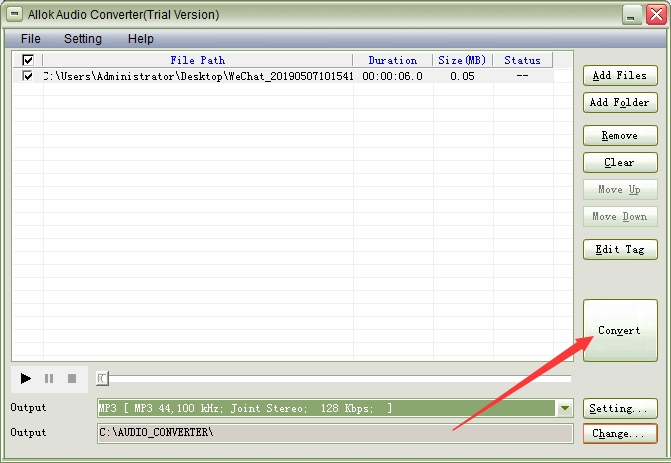Minimize the Allok Audio Converter window
671x463 pixels.
coord(632,15)
